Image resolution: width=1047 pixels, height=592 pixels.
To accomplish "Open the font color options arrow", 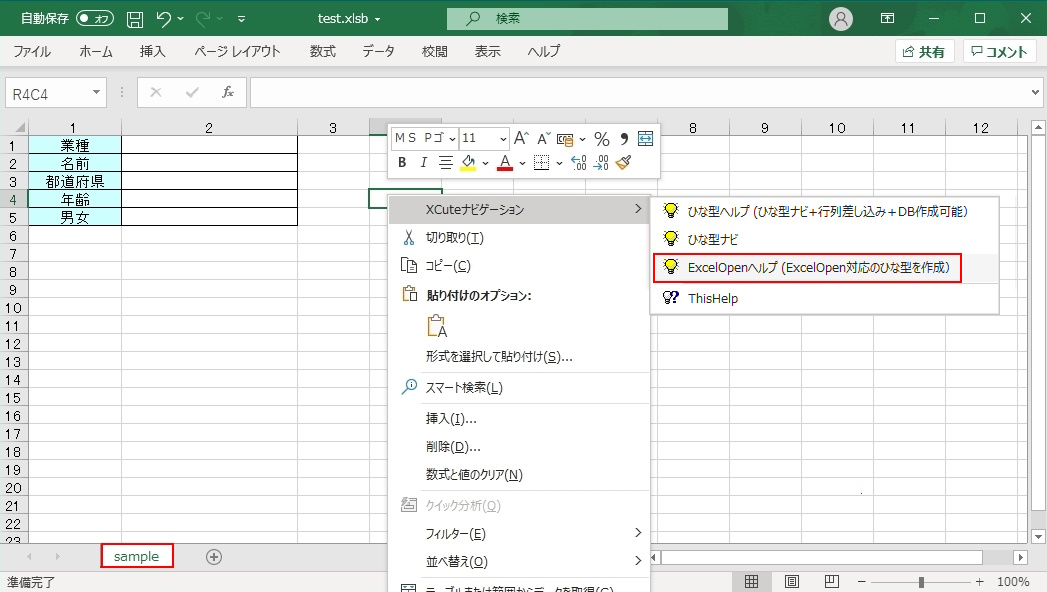I will tap(522, 162).
